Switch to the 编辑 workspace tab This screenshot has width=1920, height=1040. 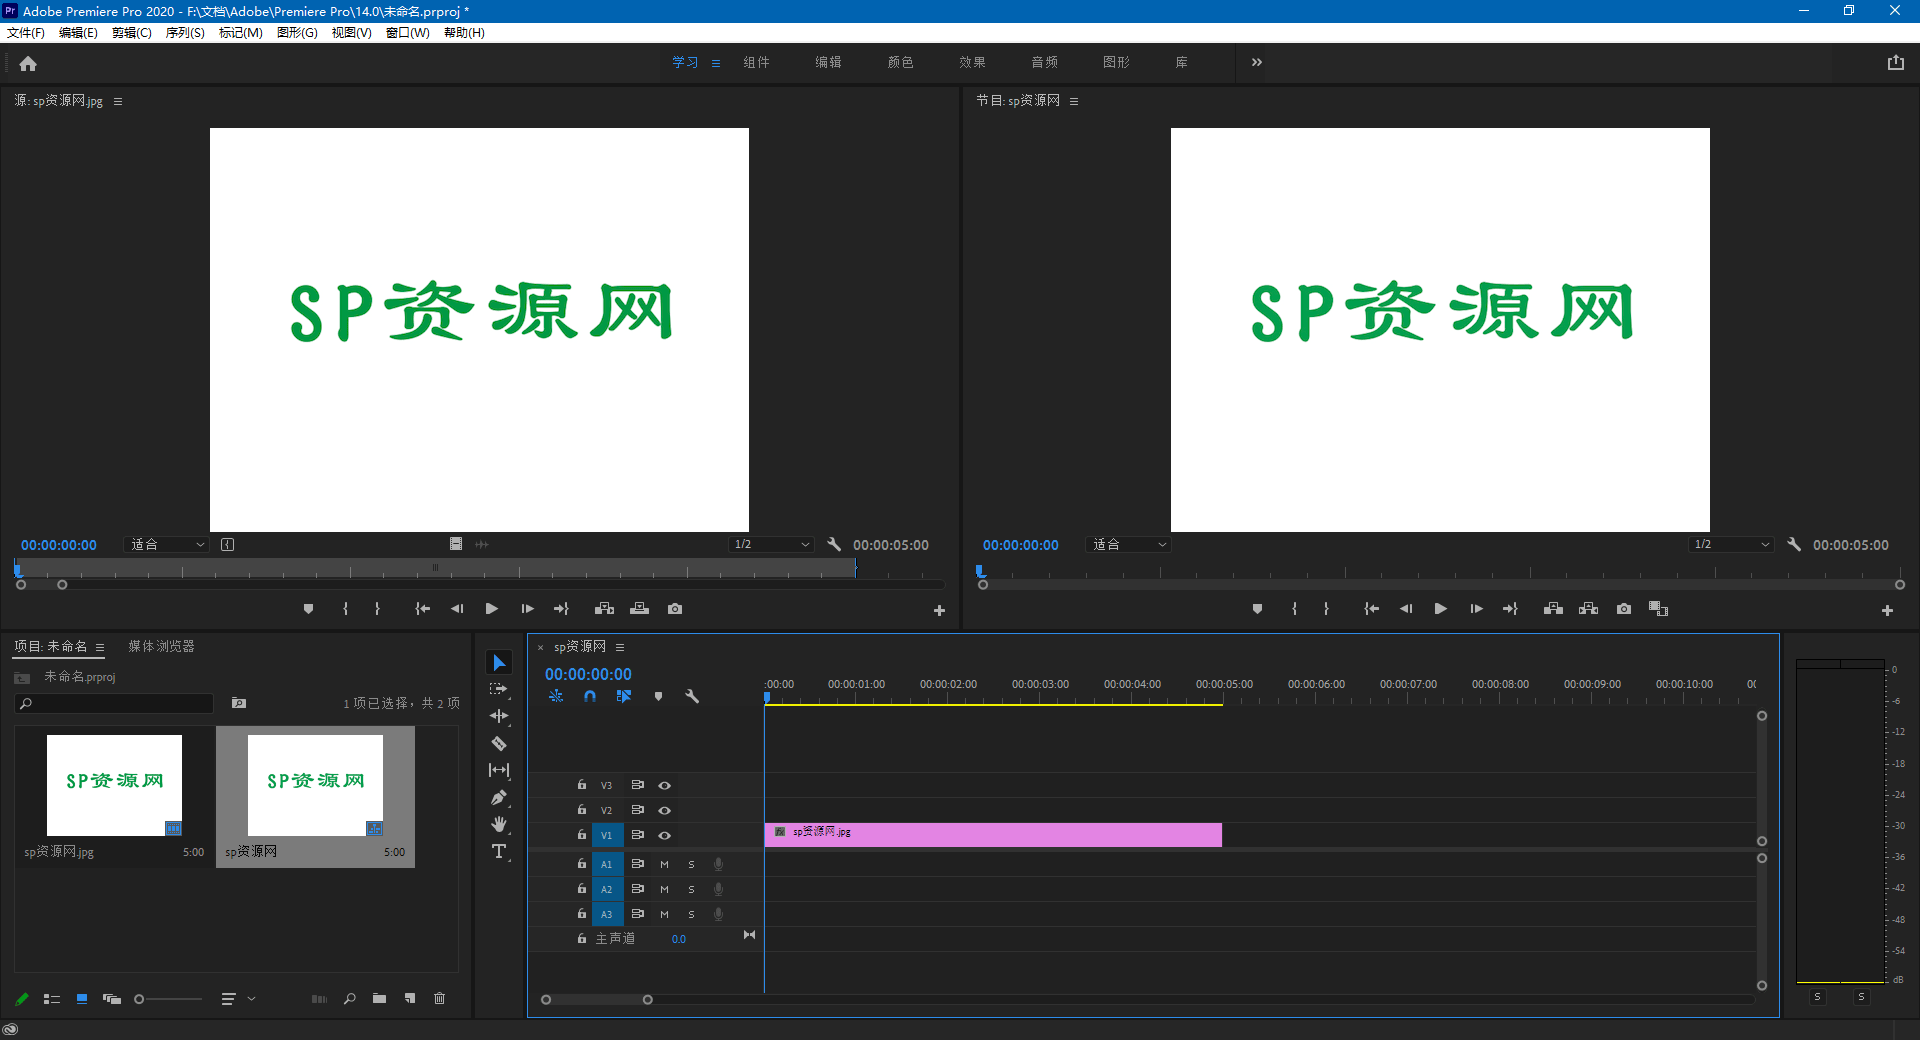(x=828, y=62)
